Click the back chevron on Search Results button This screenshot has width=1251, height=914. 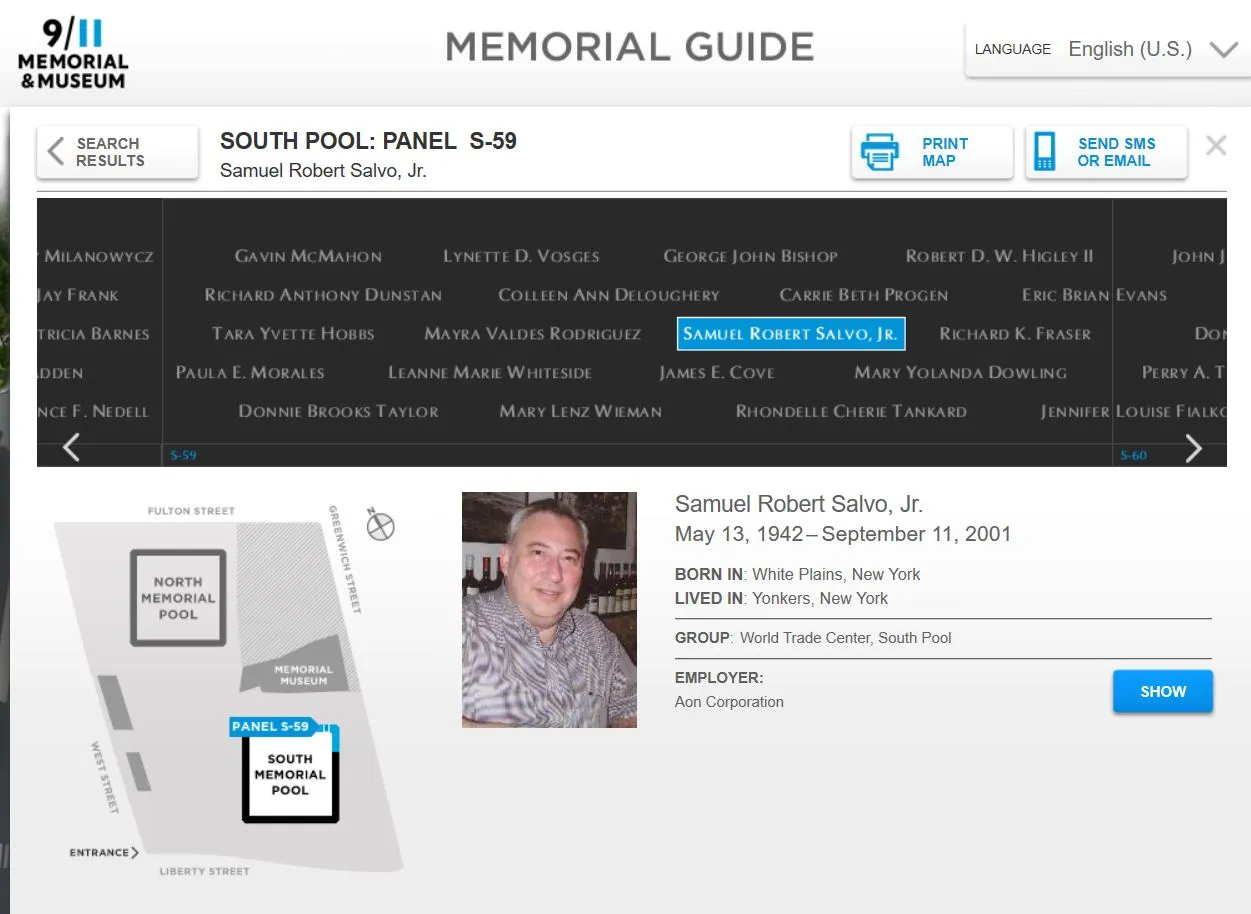click(57, 151)
